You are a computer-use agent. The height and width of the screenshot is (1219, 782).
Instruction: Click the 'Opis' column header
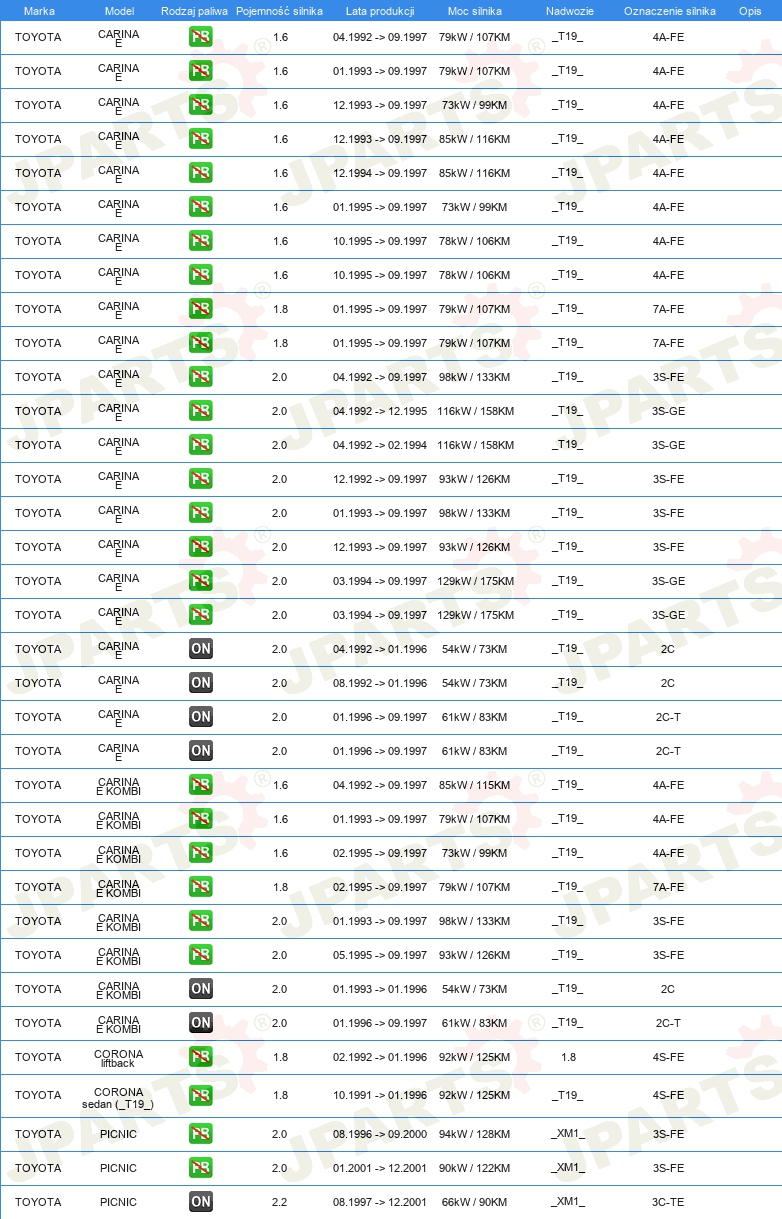coord(749,11)
